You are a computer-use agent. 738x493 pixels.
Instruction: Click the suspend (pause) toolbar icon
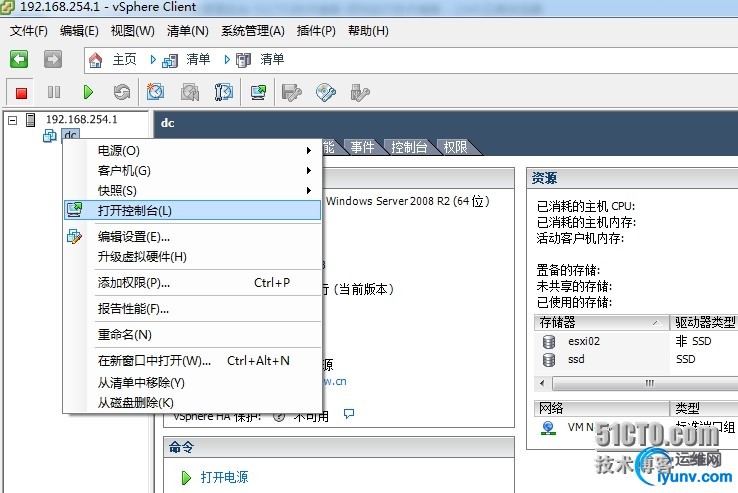pos(54,92)
